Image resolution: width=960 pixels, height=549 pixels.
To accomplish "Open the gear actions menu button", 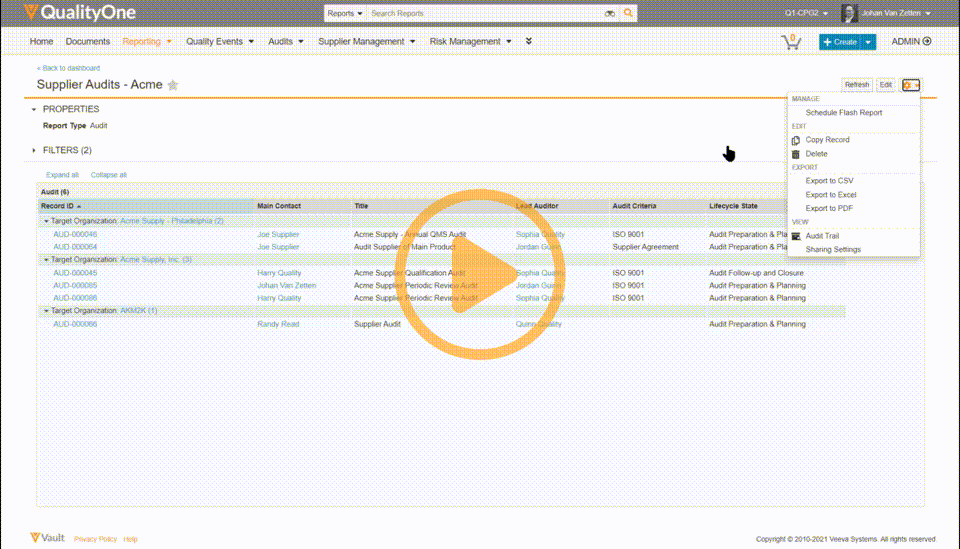I will point(911,85).
